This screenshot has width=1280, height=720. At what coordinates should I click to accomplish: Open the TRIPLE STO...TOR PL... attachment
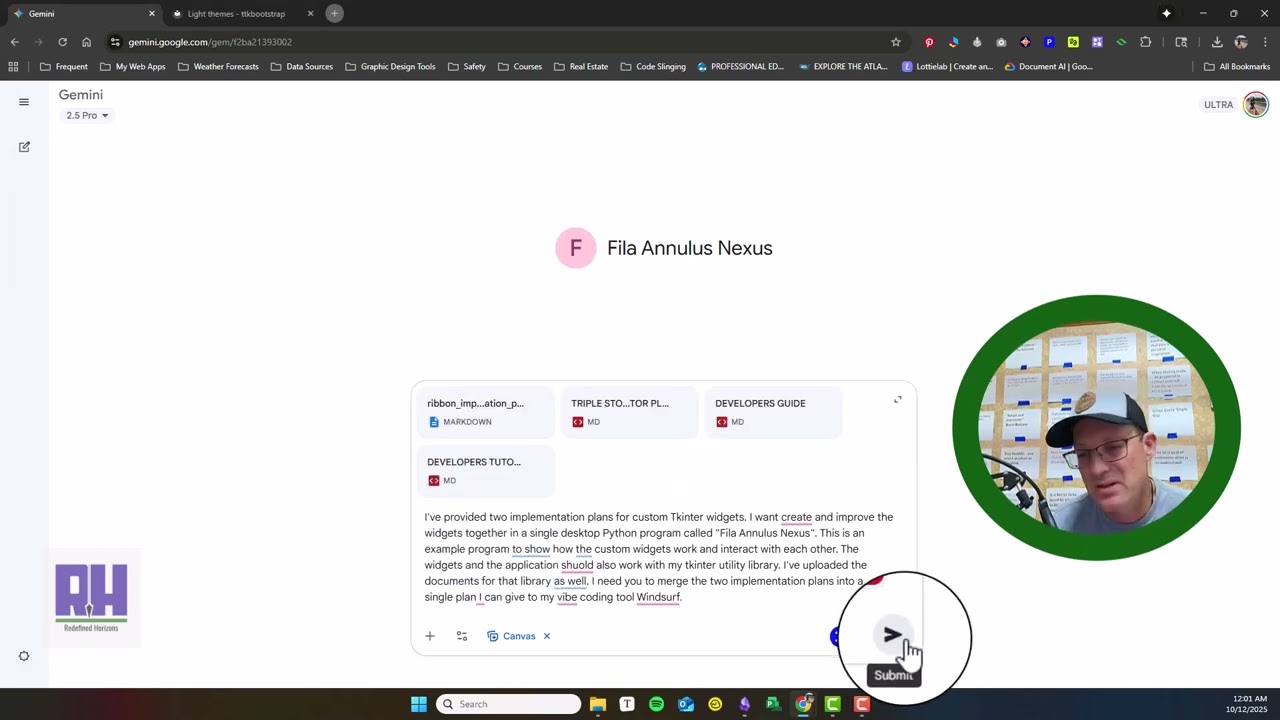630,412
